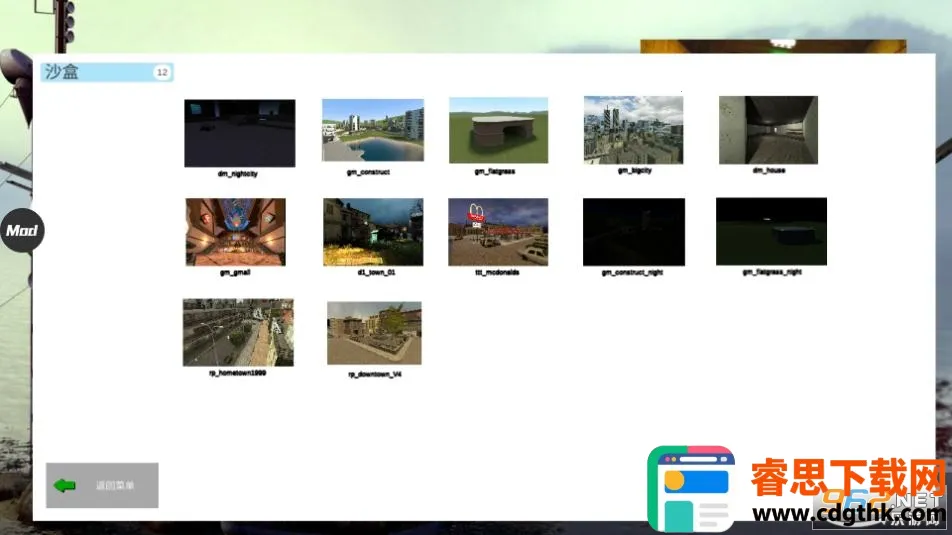This screenshot has width=952, height=535.
Task: Load the gm_gmall map thumbnail
Action: pyautogui.click(x=235, y=232)
